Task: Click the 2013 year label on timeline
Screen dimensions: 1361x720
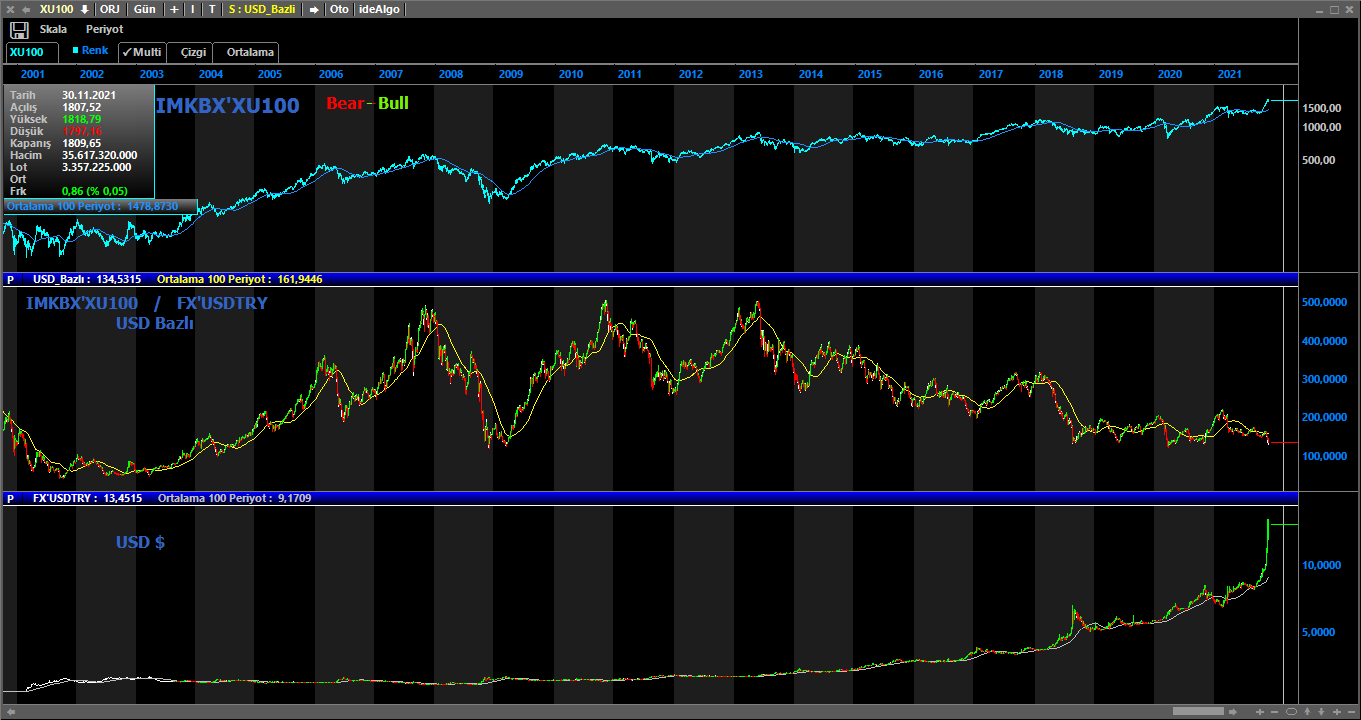Action: (750, 74)
